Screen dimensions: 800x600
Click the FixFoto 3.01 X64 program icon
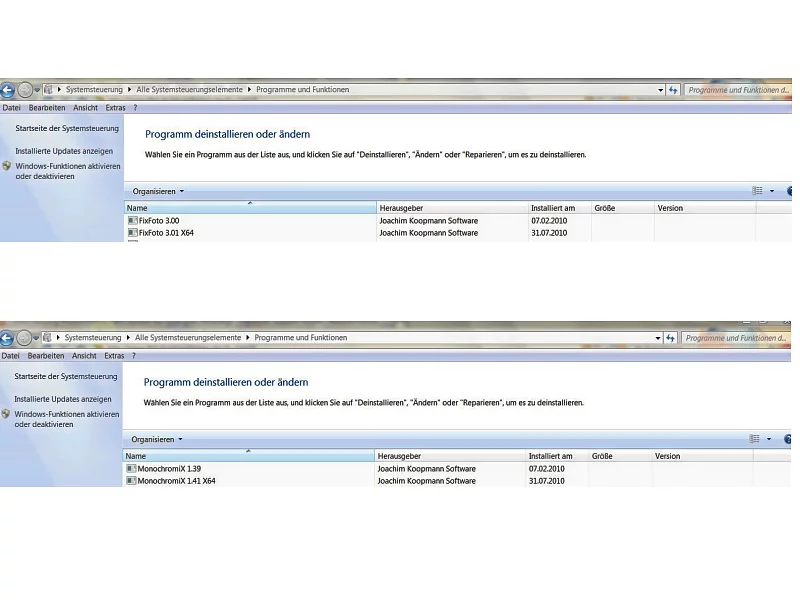pyautogui.click(x=133, y=233)
